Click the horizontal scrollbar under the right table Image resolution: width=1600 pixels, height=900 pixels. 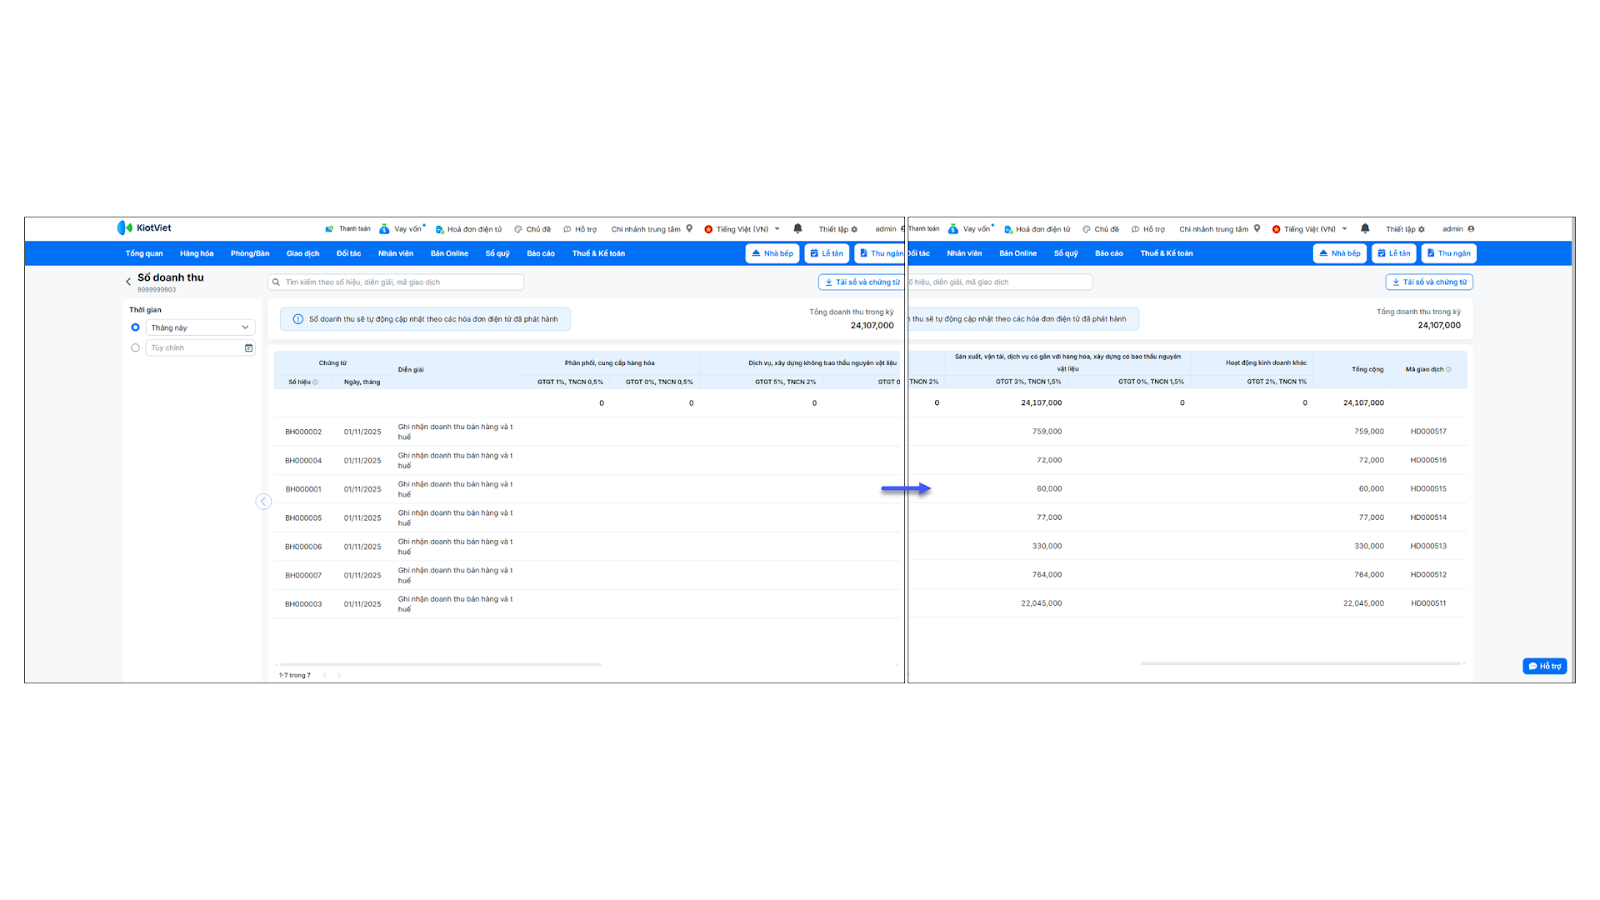1301,663
